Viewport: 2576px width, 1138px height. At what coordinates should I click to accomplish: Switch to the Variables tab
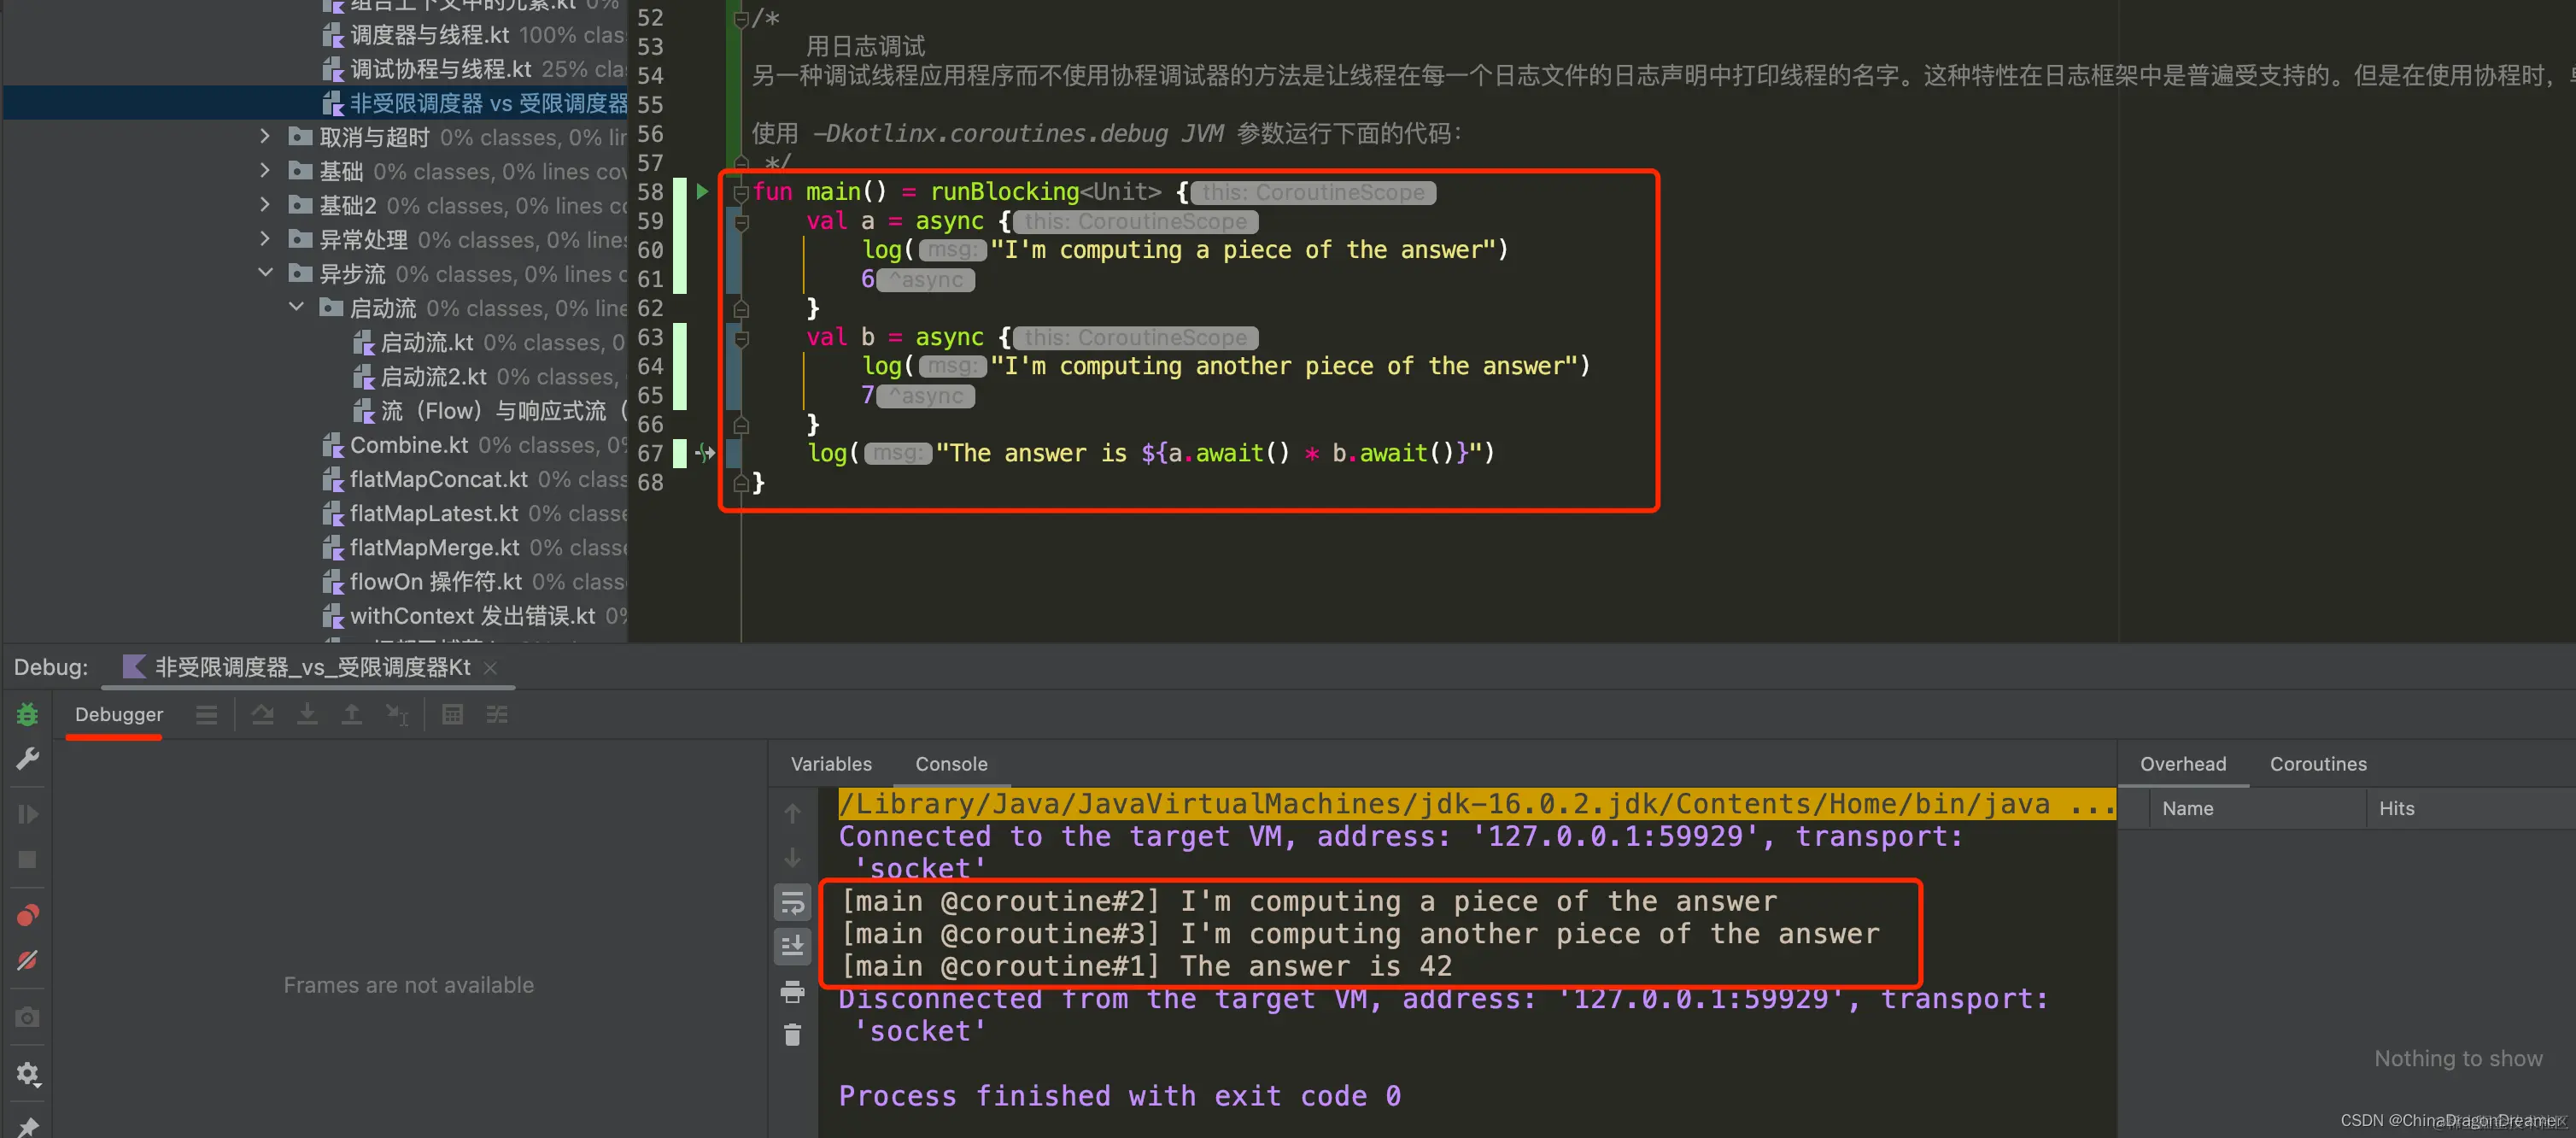830,764
